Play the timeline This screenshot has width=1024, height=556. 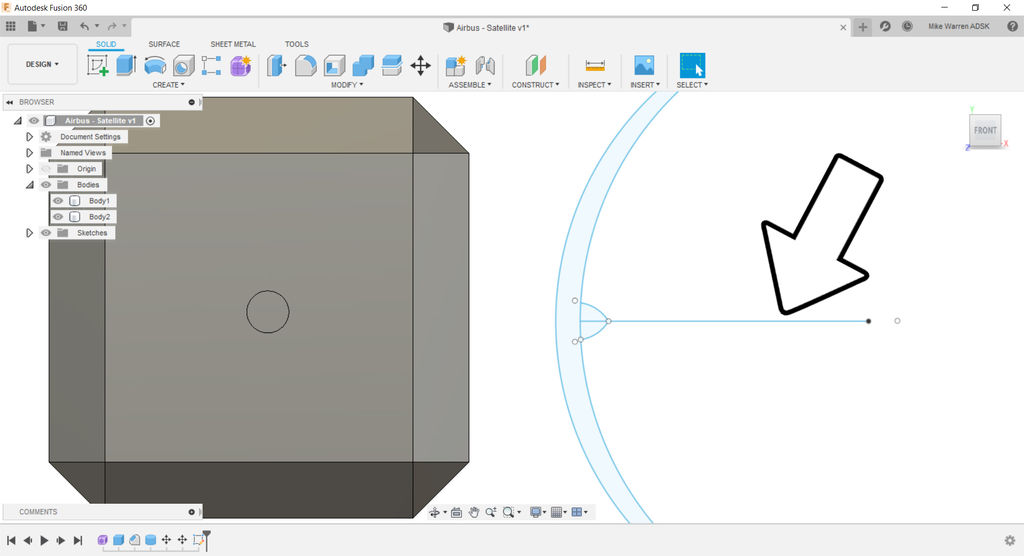point(44,540)
